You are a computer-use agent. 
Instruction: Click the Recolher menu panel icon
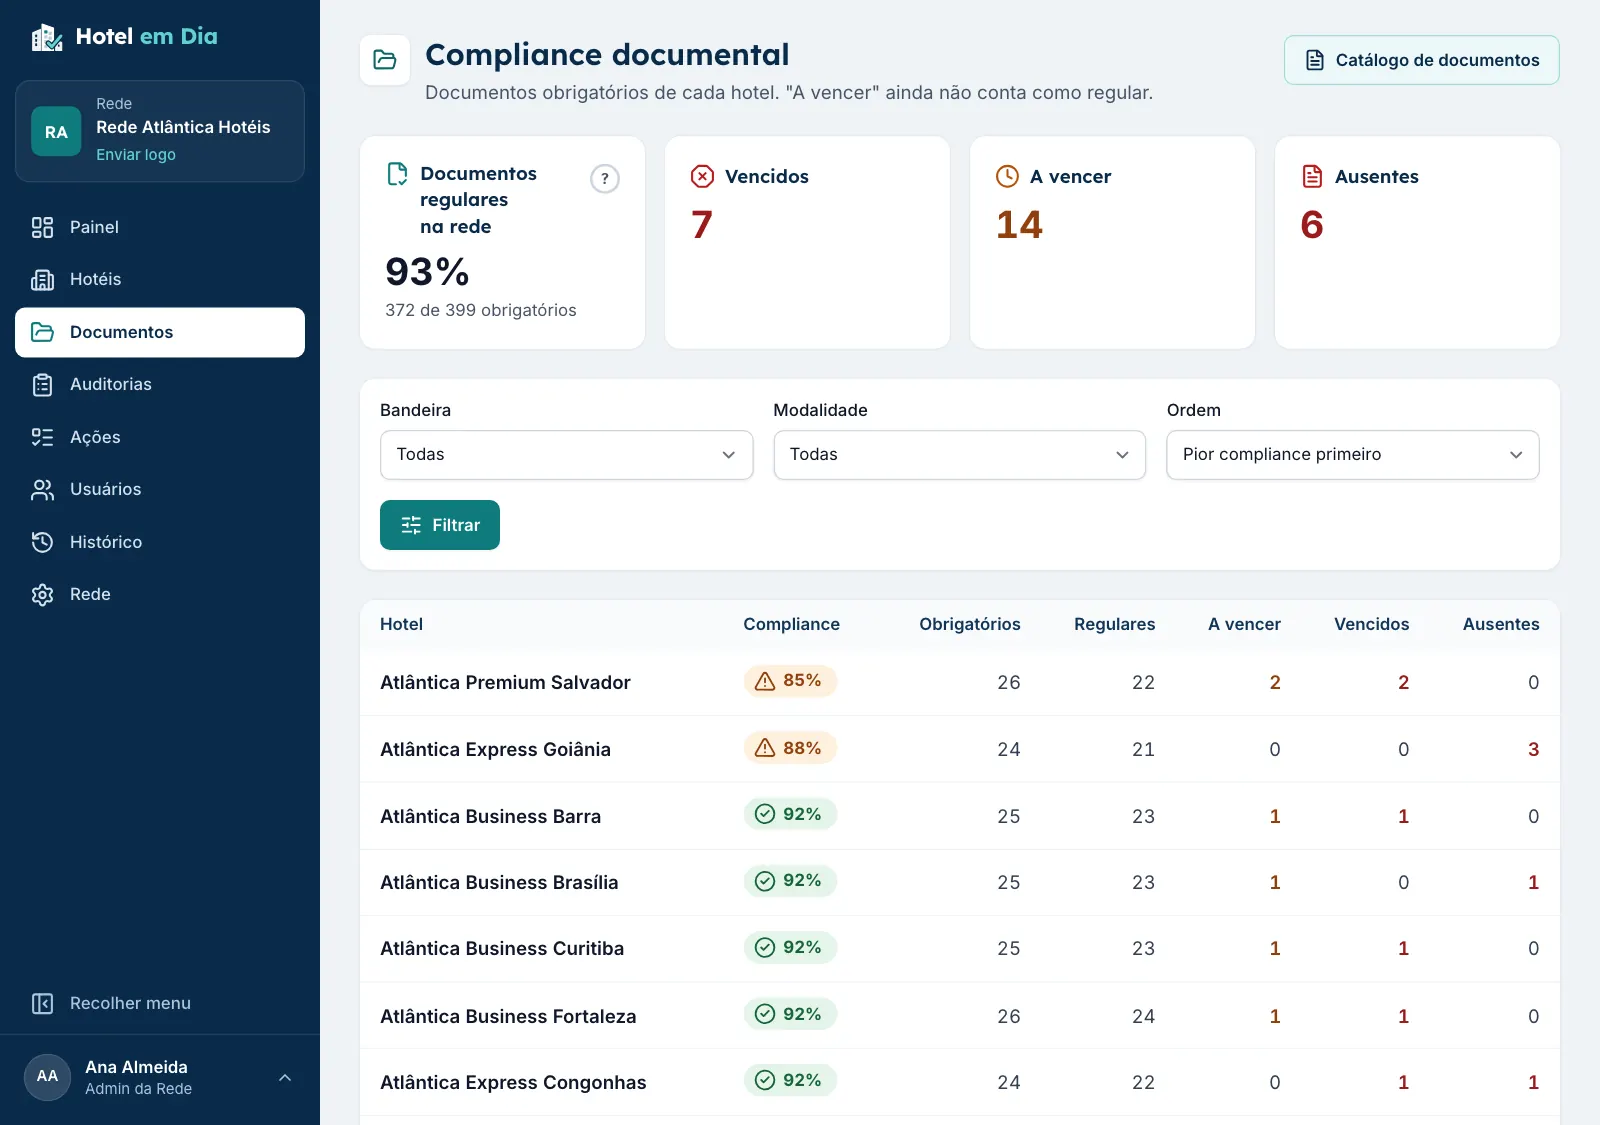pos(42,1003)
